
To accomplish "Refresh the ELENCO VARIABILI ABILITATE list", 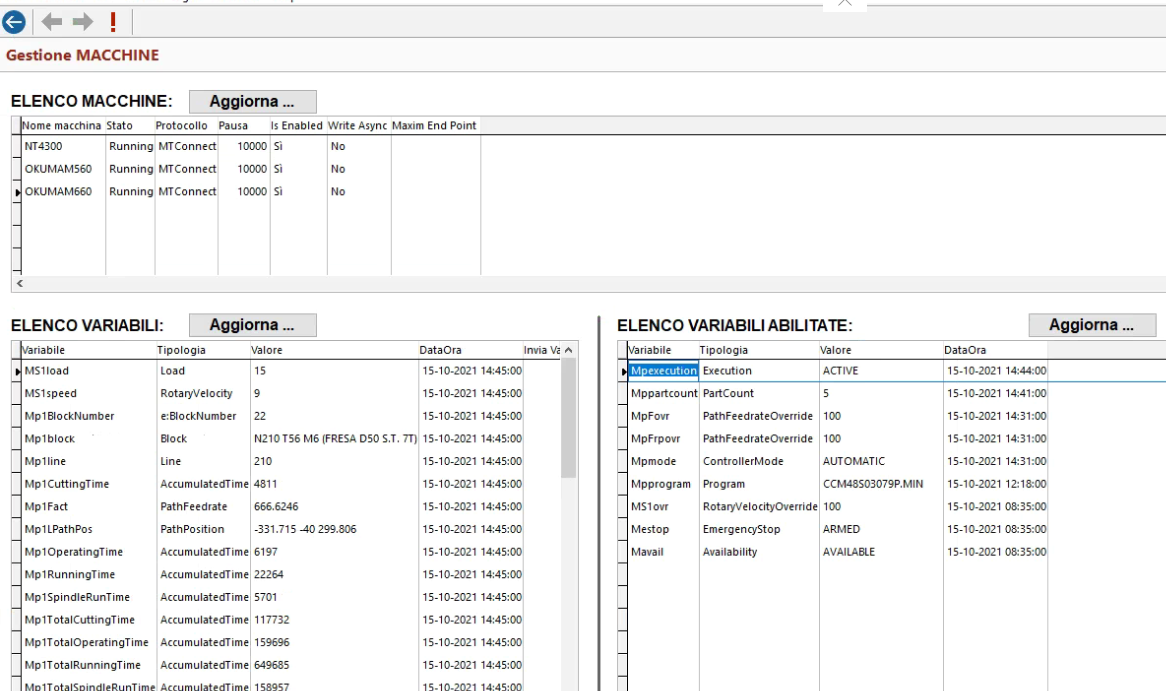I will pos(1092,325).
